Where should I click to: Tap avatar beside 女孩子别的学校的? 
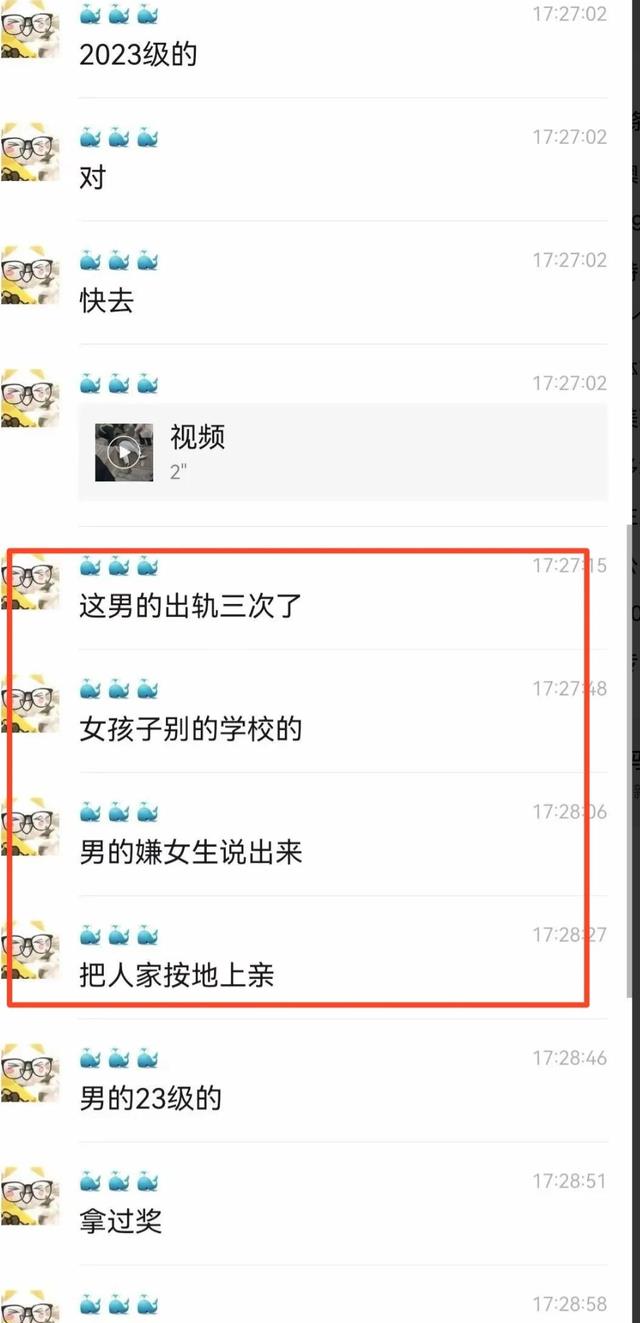click(x=27, y=704)
